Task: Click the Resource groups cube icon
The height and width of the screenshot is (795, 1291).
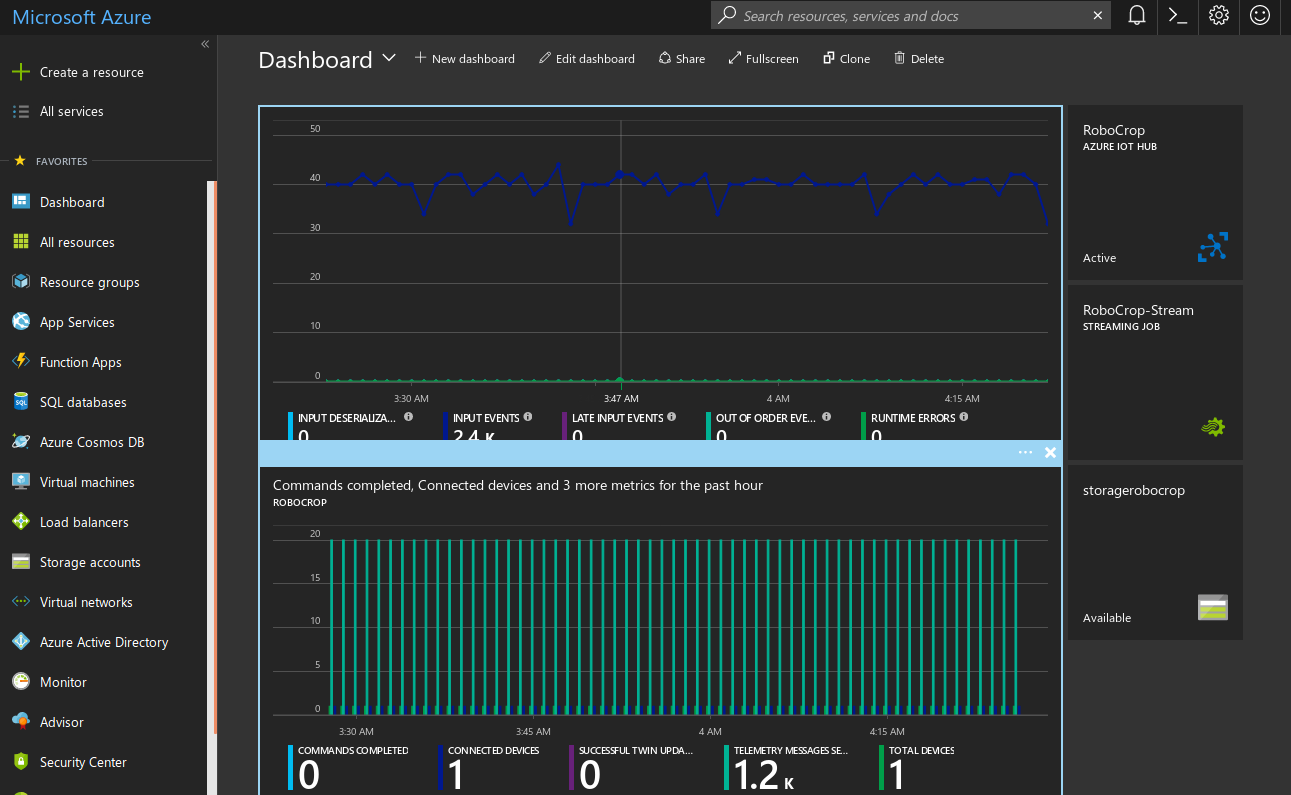Action: point(21,281)
